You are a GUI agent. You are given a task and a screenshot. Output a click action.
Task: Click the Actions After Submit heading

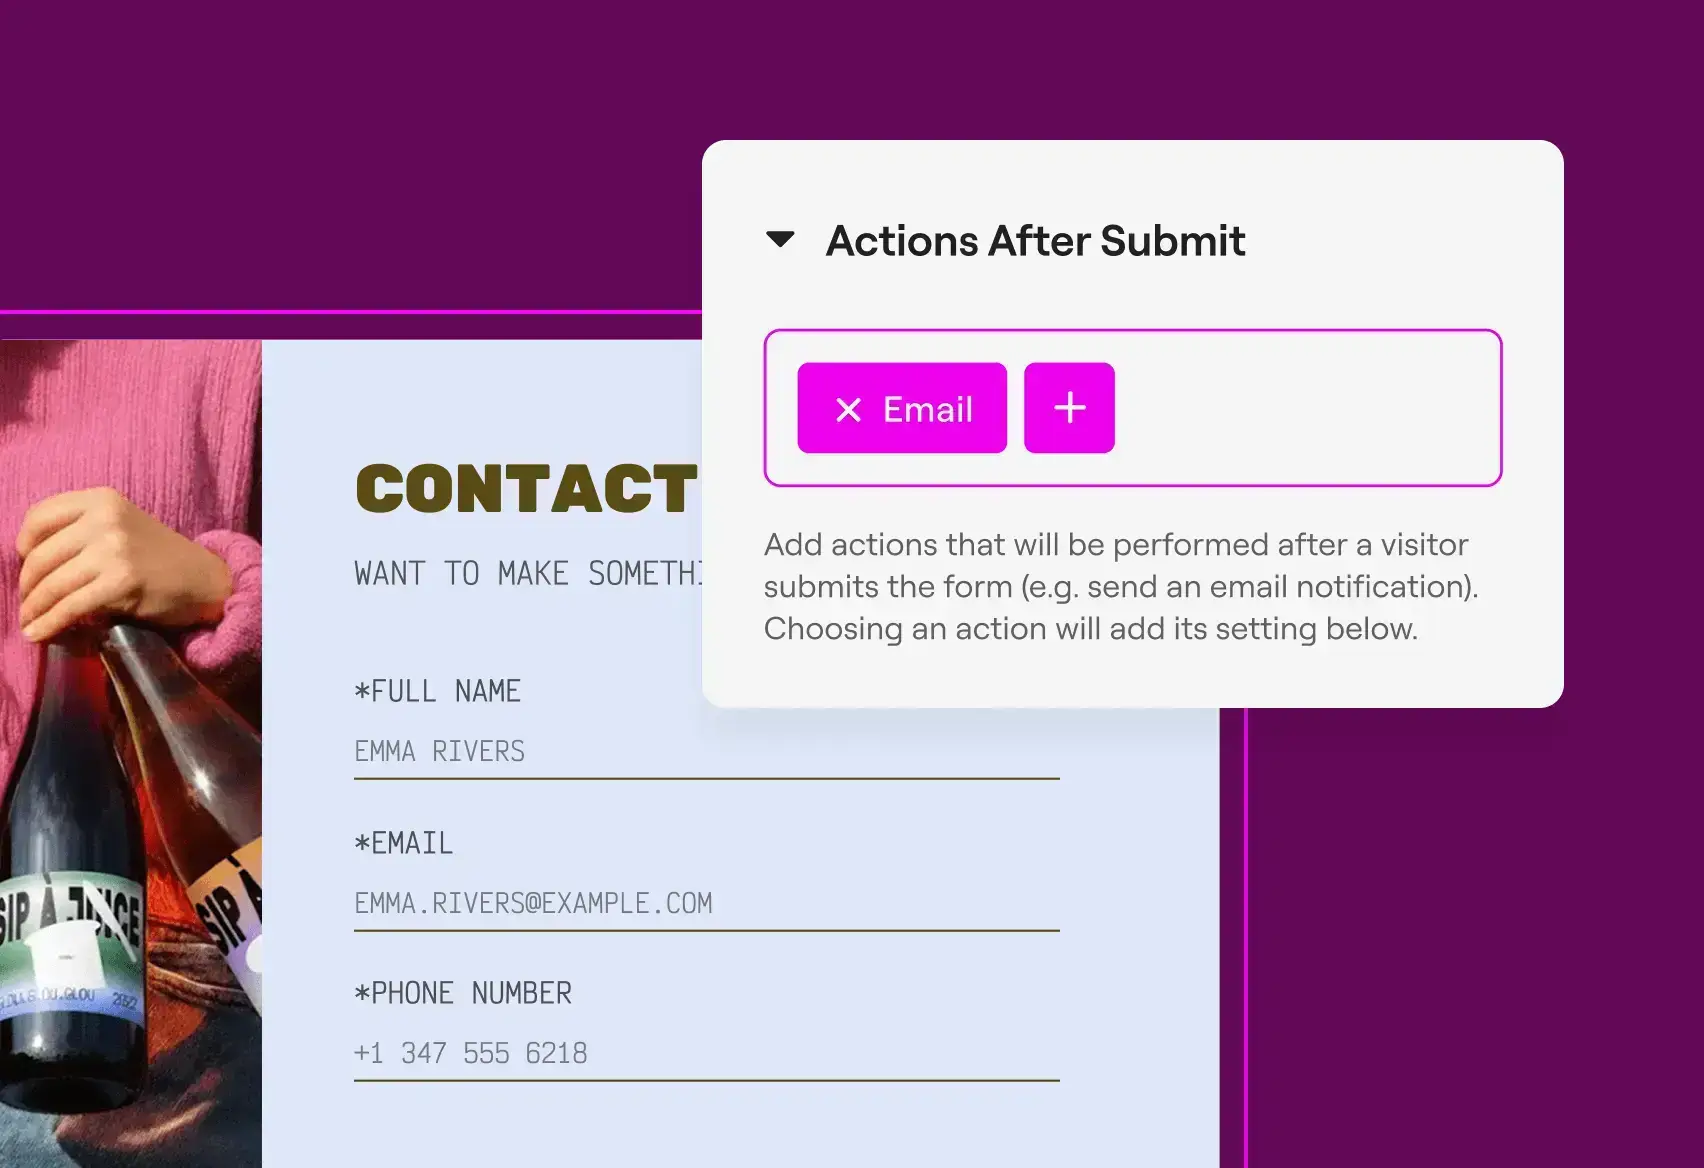tap(1035, 241)
